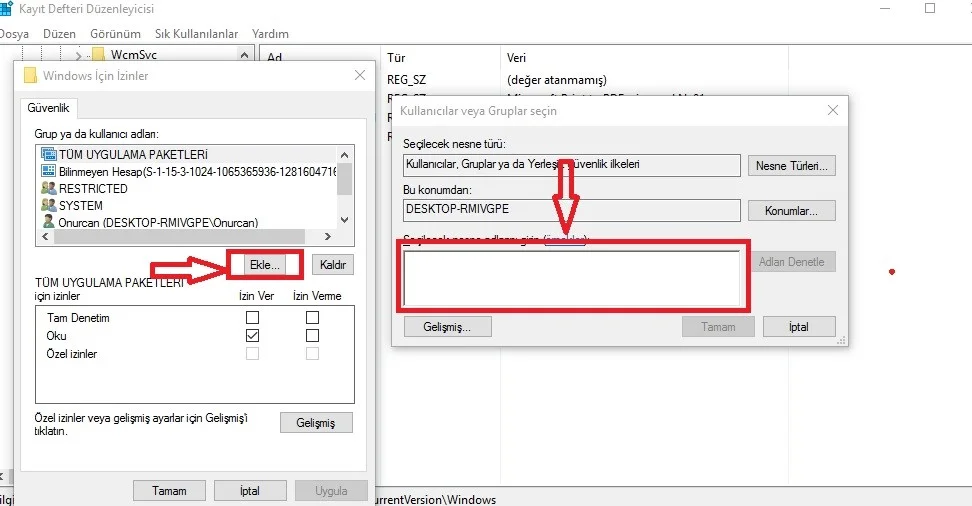This screenshot has height=506, width=972.
Task: Toggle Tam Denetim İzin Ver checkbox
Action: [x=252, y=318]
